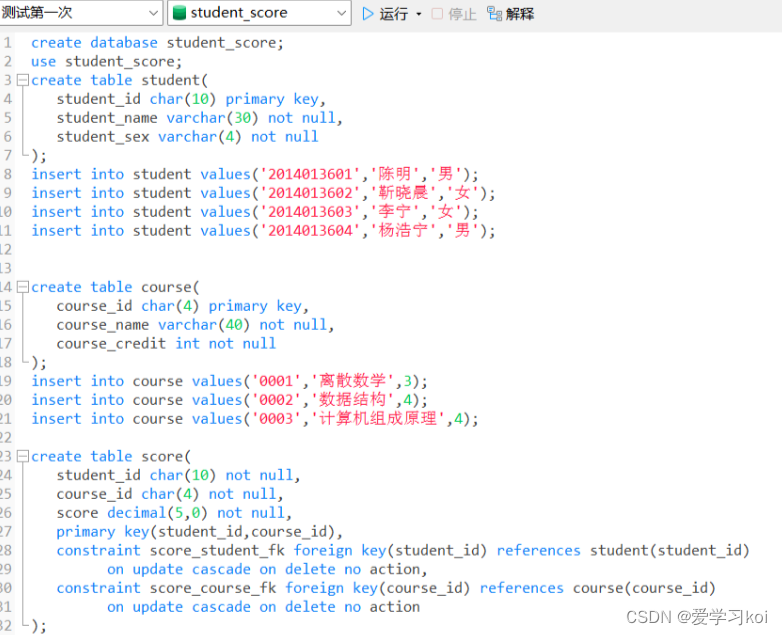Click the student_sex varchar(4) line

[x=187, y=137]
